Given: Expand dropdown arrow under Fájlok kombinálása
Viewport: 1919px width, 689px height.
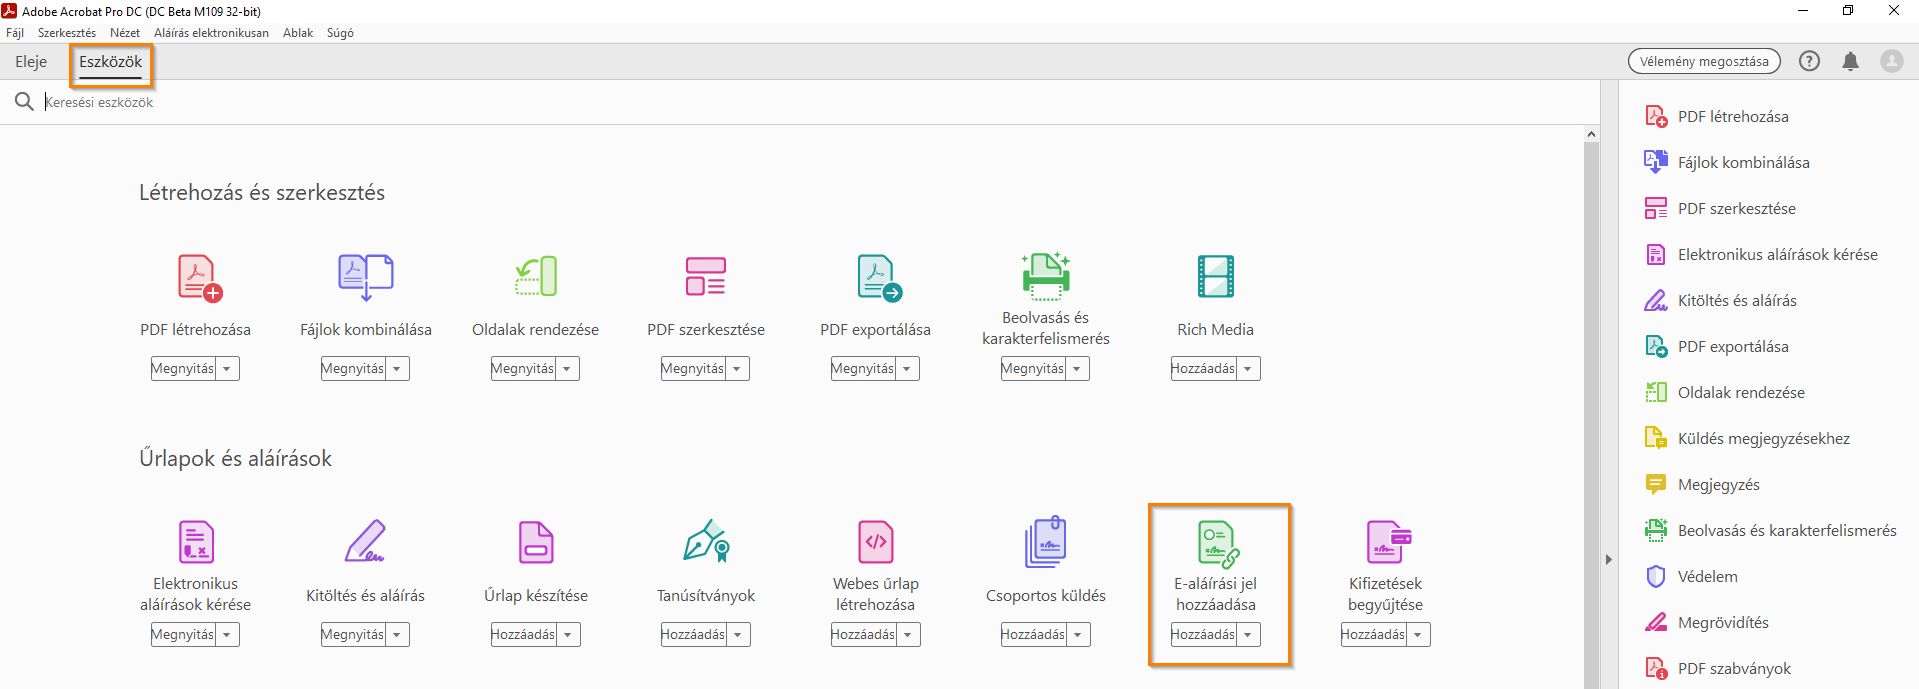Looking at the screenshot, I should coord(397,369).
